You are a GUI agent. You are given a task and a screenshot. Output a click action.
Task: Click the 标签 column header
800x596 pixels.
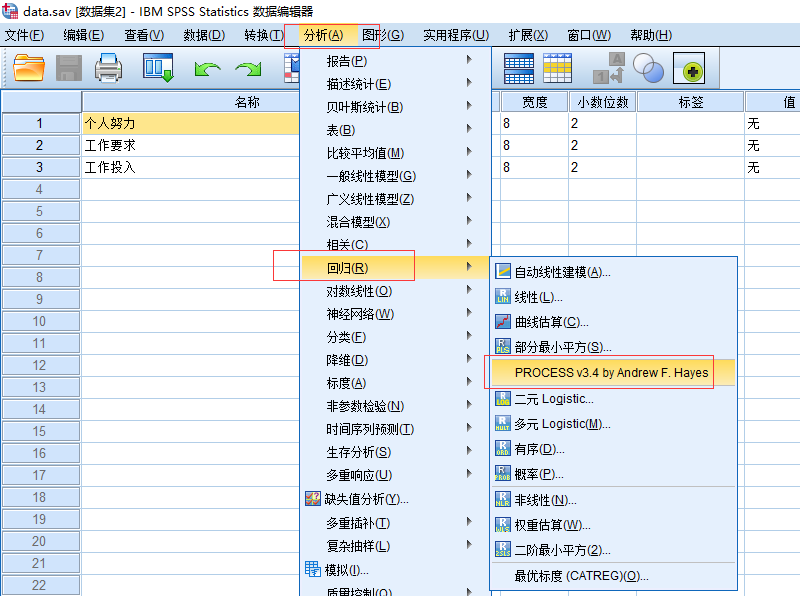point(690,102)
